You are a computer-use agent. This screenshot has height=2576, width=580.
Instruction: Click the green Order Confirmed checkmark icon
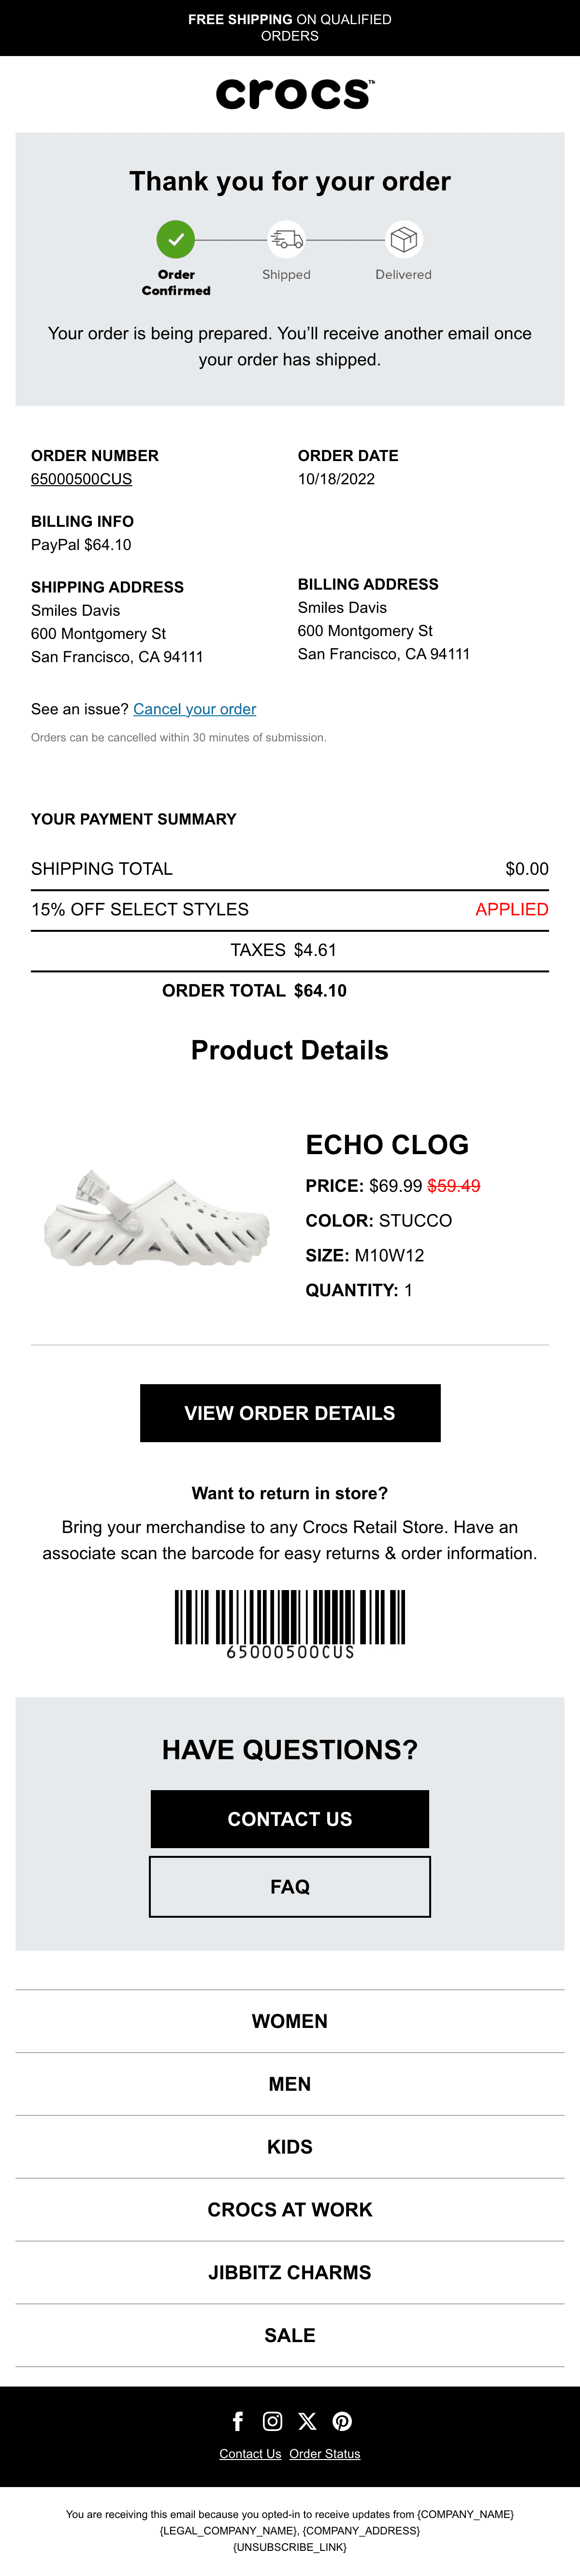[176, 240]
